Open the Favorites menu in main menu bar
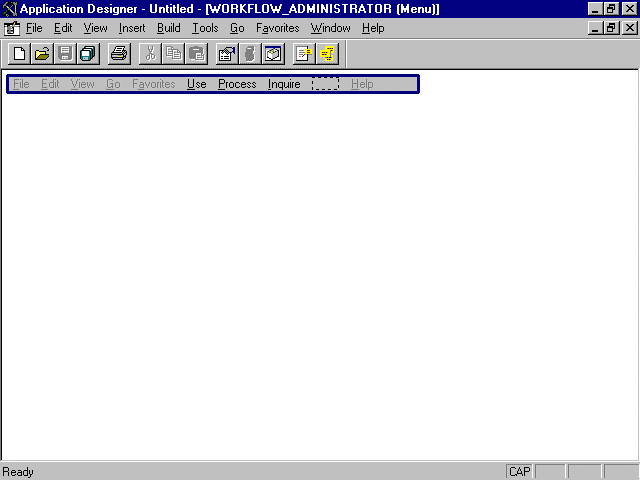This screenshot has width=640, height=480. (278, 28)
